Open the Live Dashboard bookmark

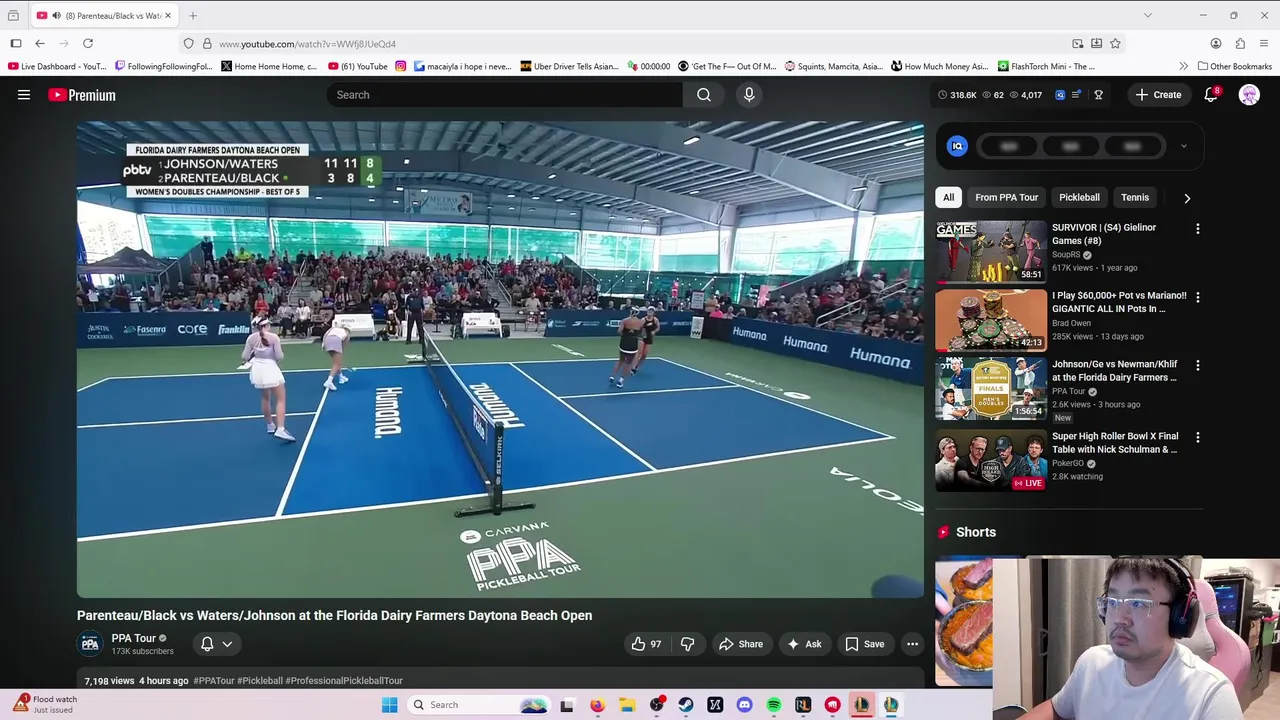(x=57, y=66)
